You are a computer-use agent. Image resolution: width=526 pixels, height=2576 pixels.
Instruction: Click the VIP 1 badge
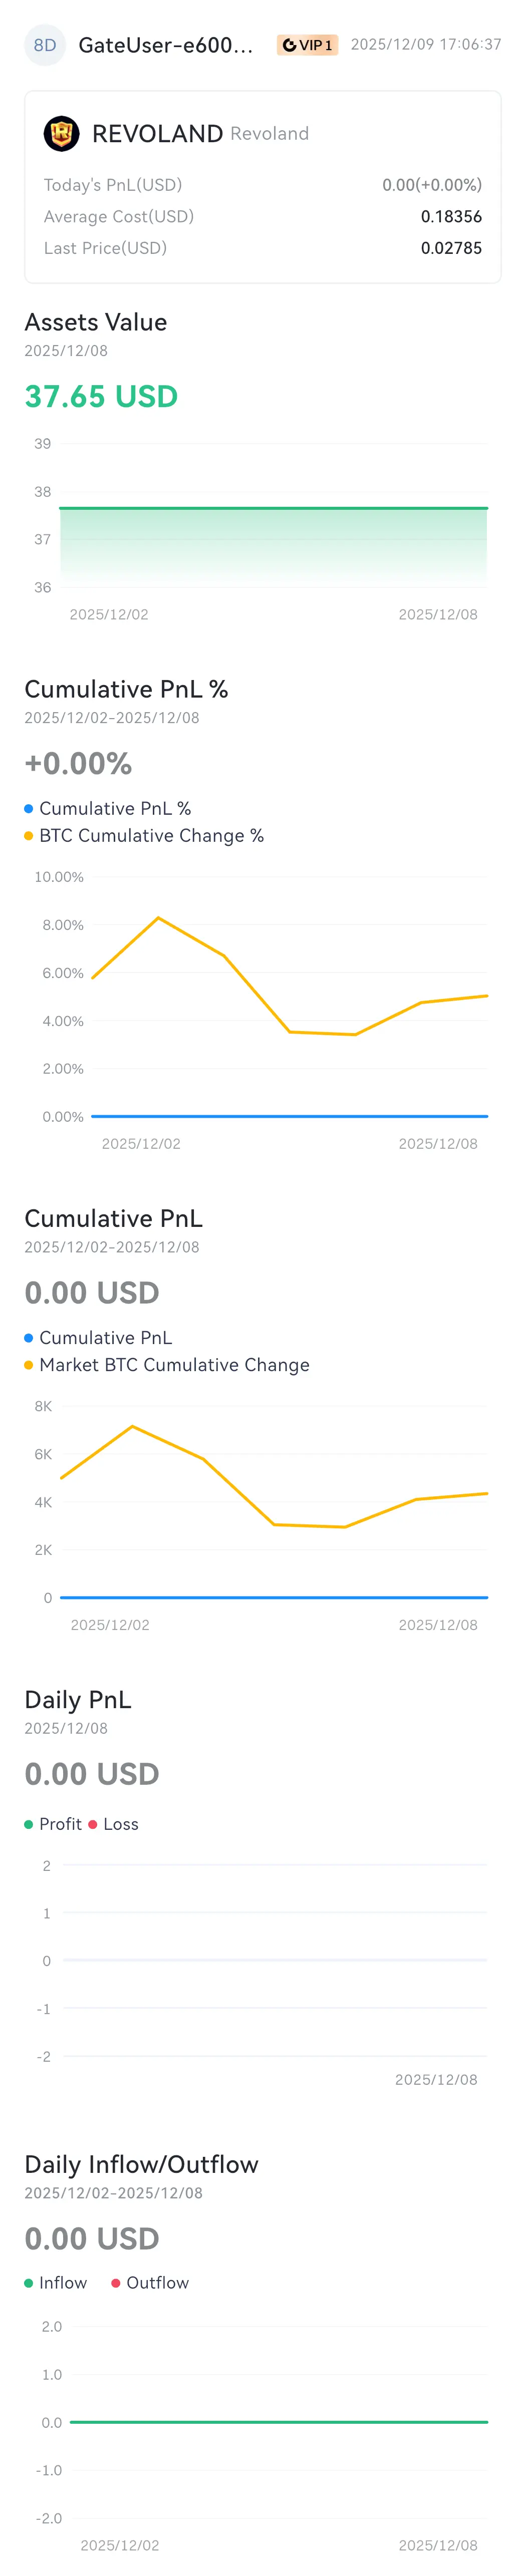[x=307, y=45]
